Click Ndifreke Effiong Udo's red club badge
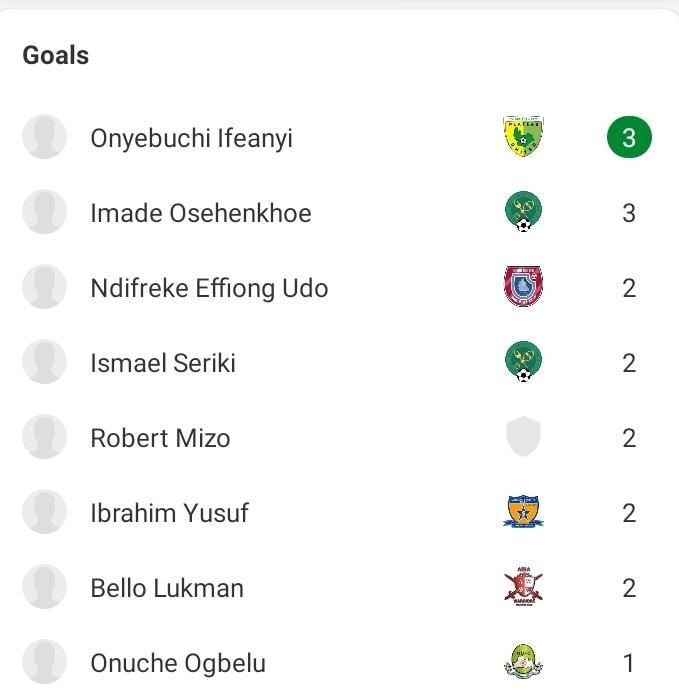The width and height of the screenshot is (679, 696). [523, 288]
